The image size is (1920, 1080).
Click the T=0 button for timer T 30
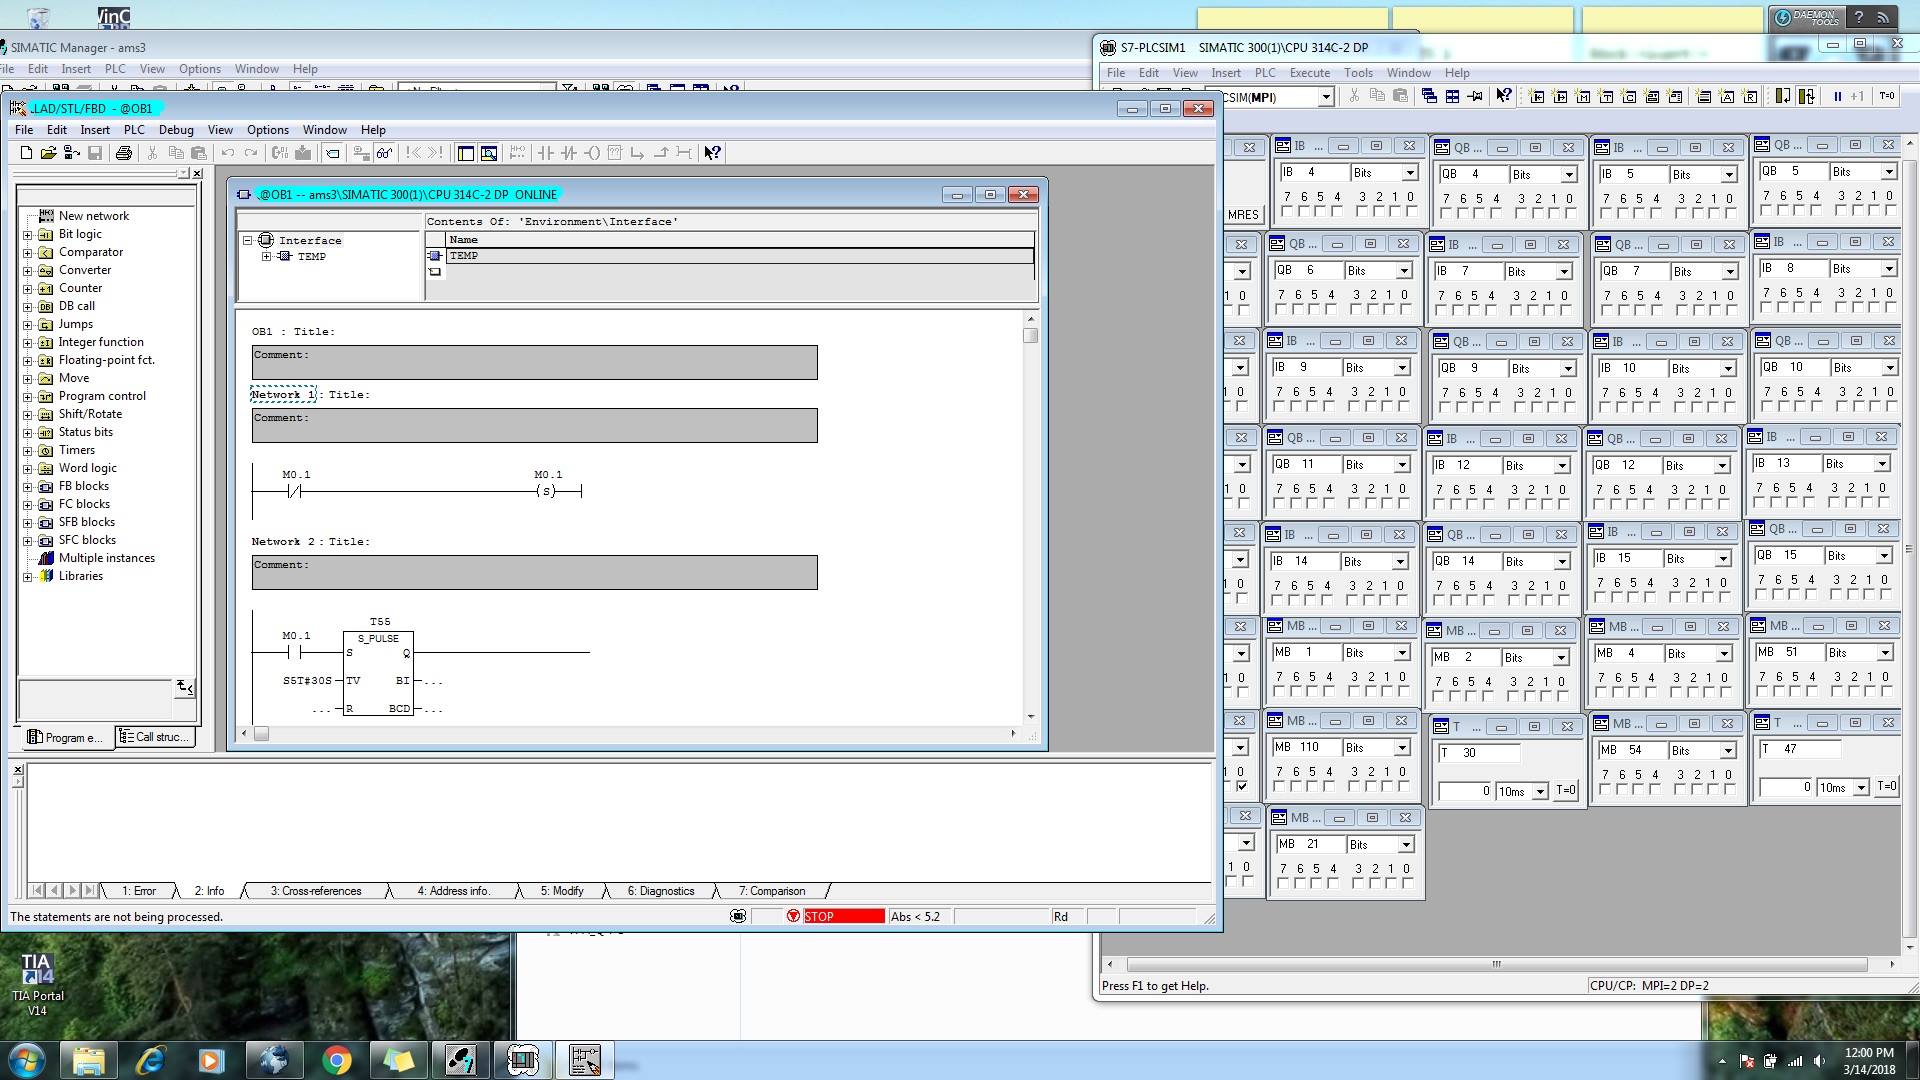pos(1566,791)
